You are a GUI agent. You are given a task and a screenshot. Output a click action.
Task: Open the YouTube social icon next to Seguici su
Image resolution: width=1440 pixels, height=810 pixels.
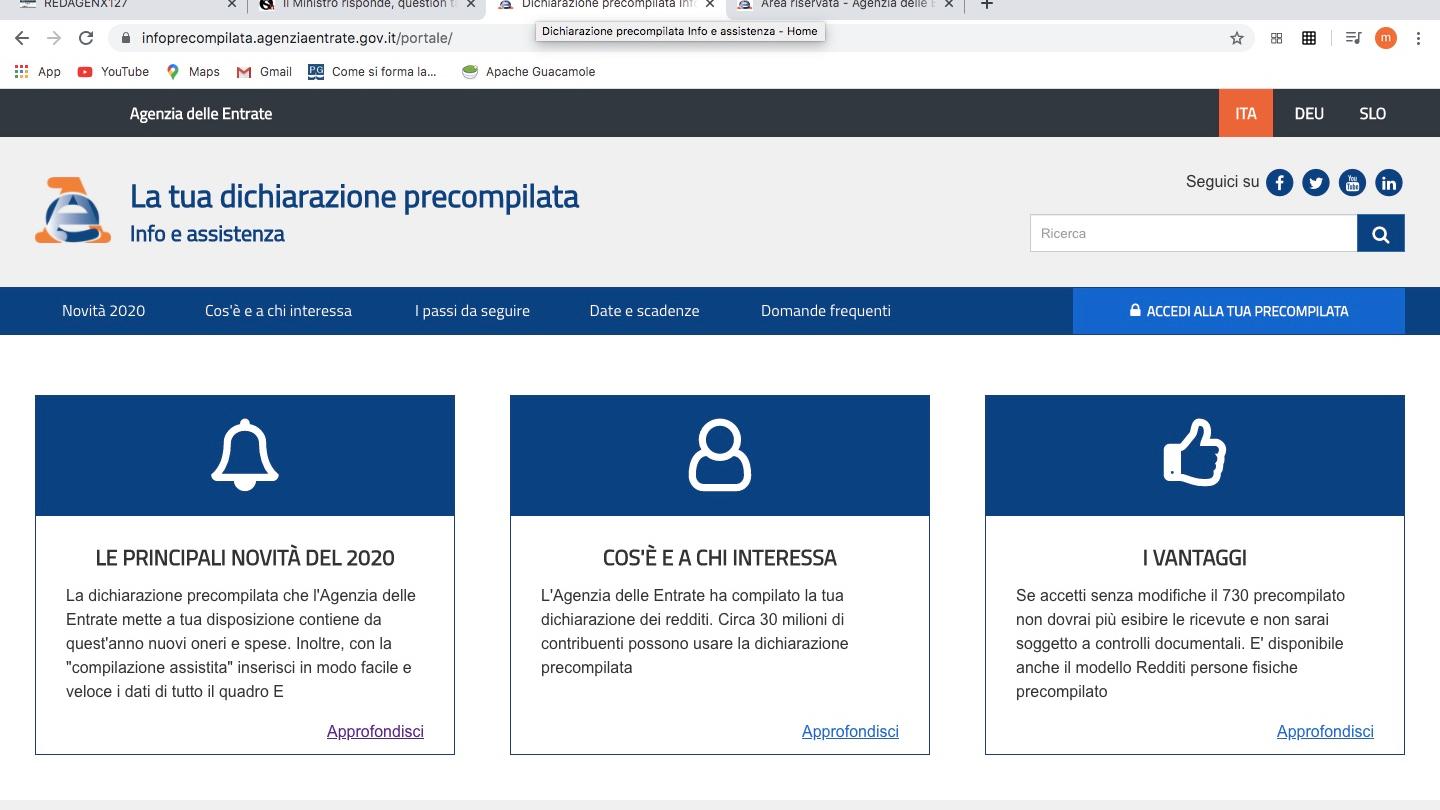[x=1352, y=182]
